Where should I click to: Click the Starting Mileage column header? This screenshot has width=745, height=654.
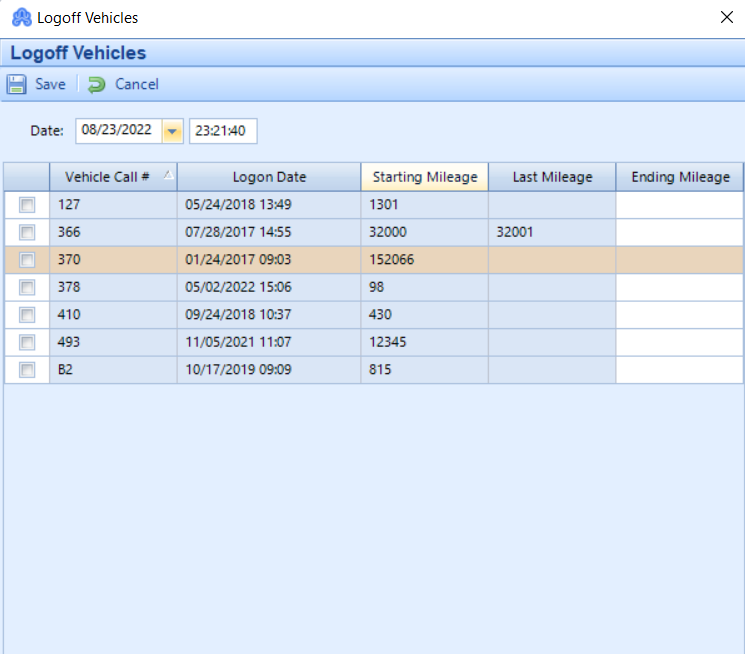[425, 177]
